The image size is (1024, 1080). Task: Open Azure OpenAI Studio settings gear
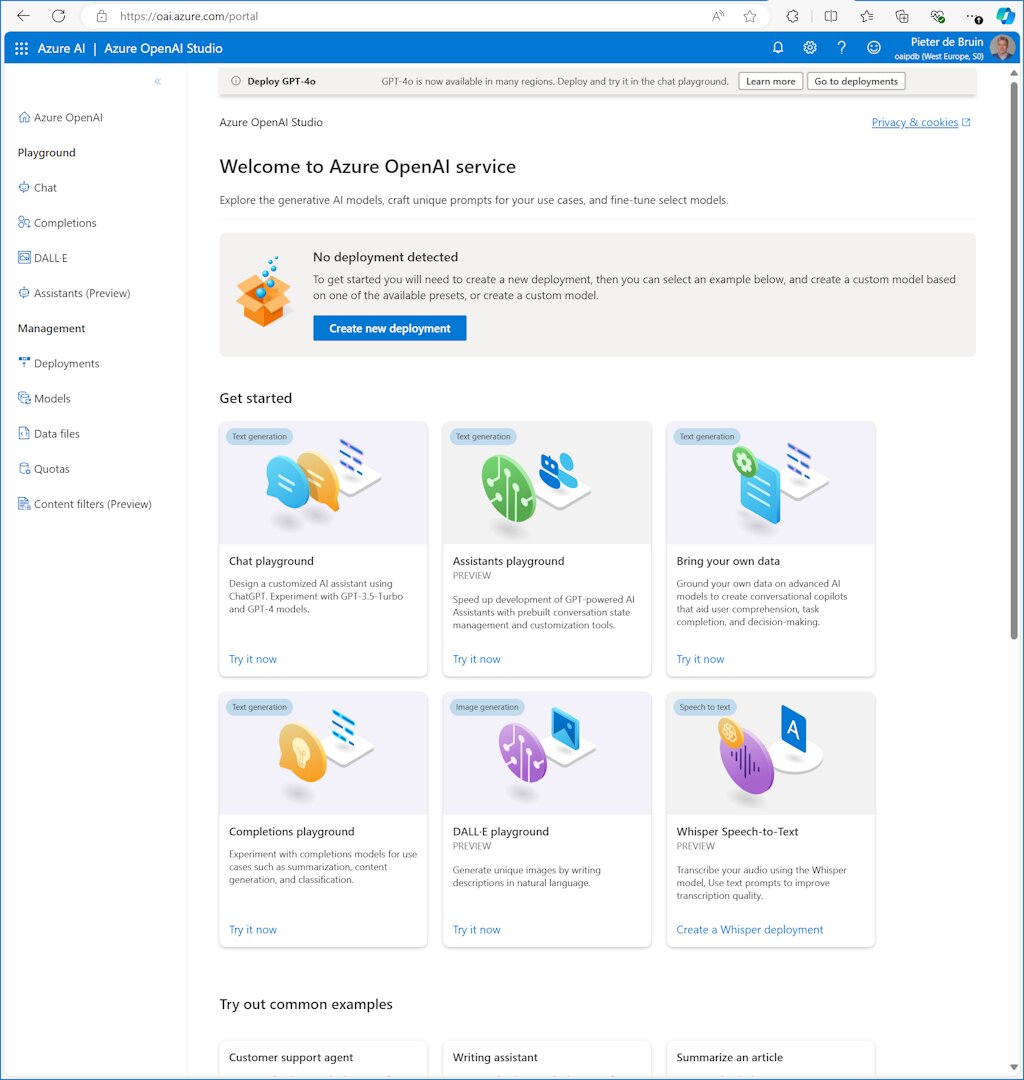coord(810,47)
